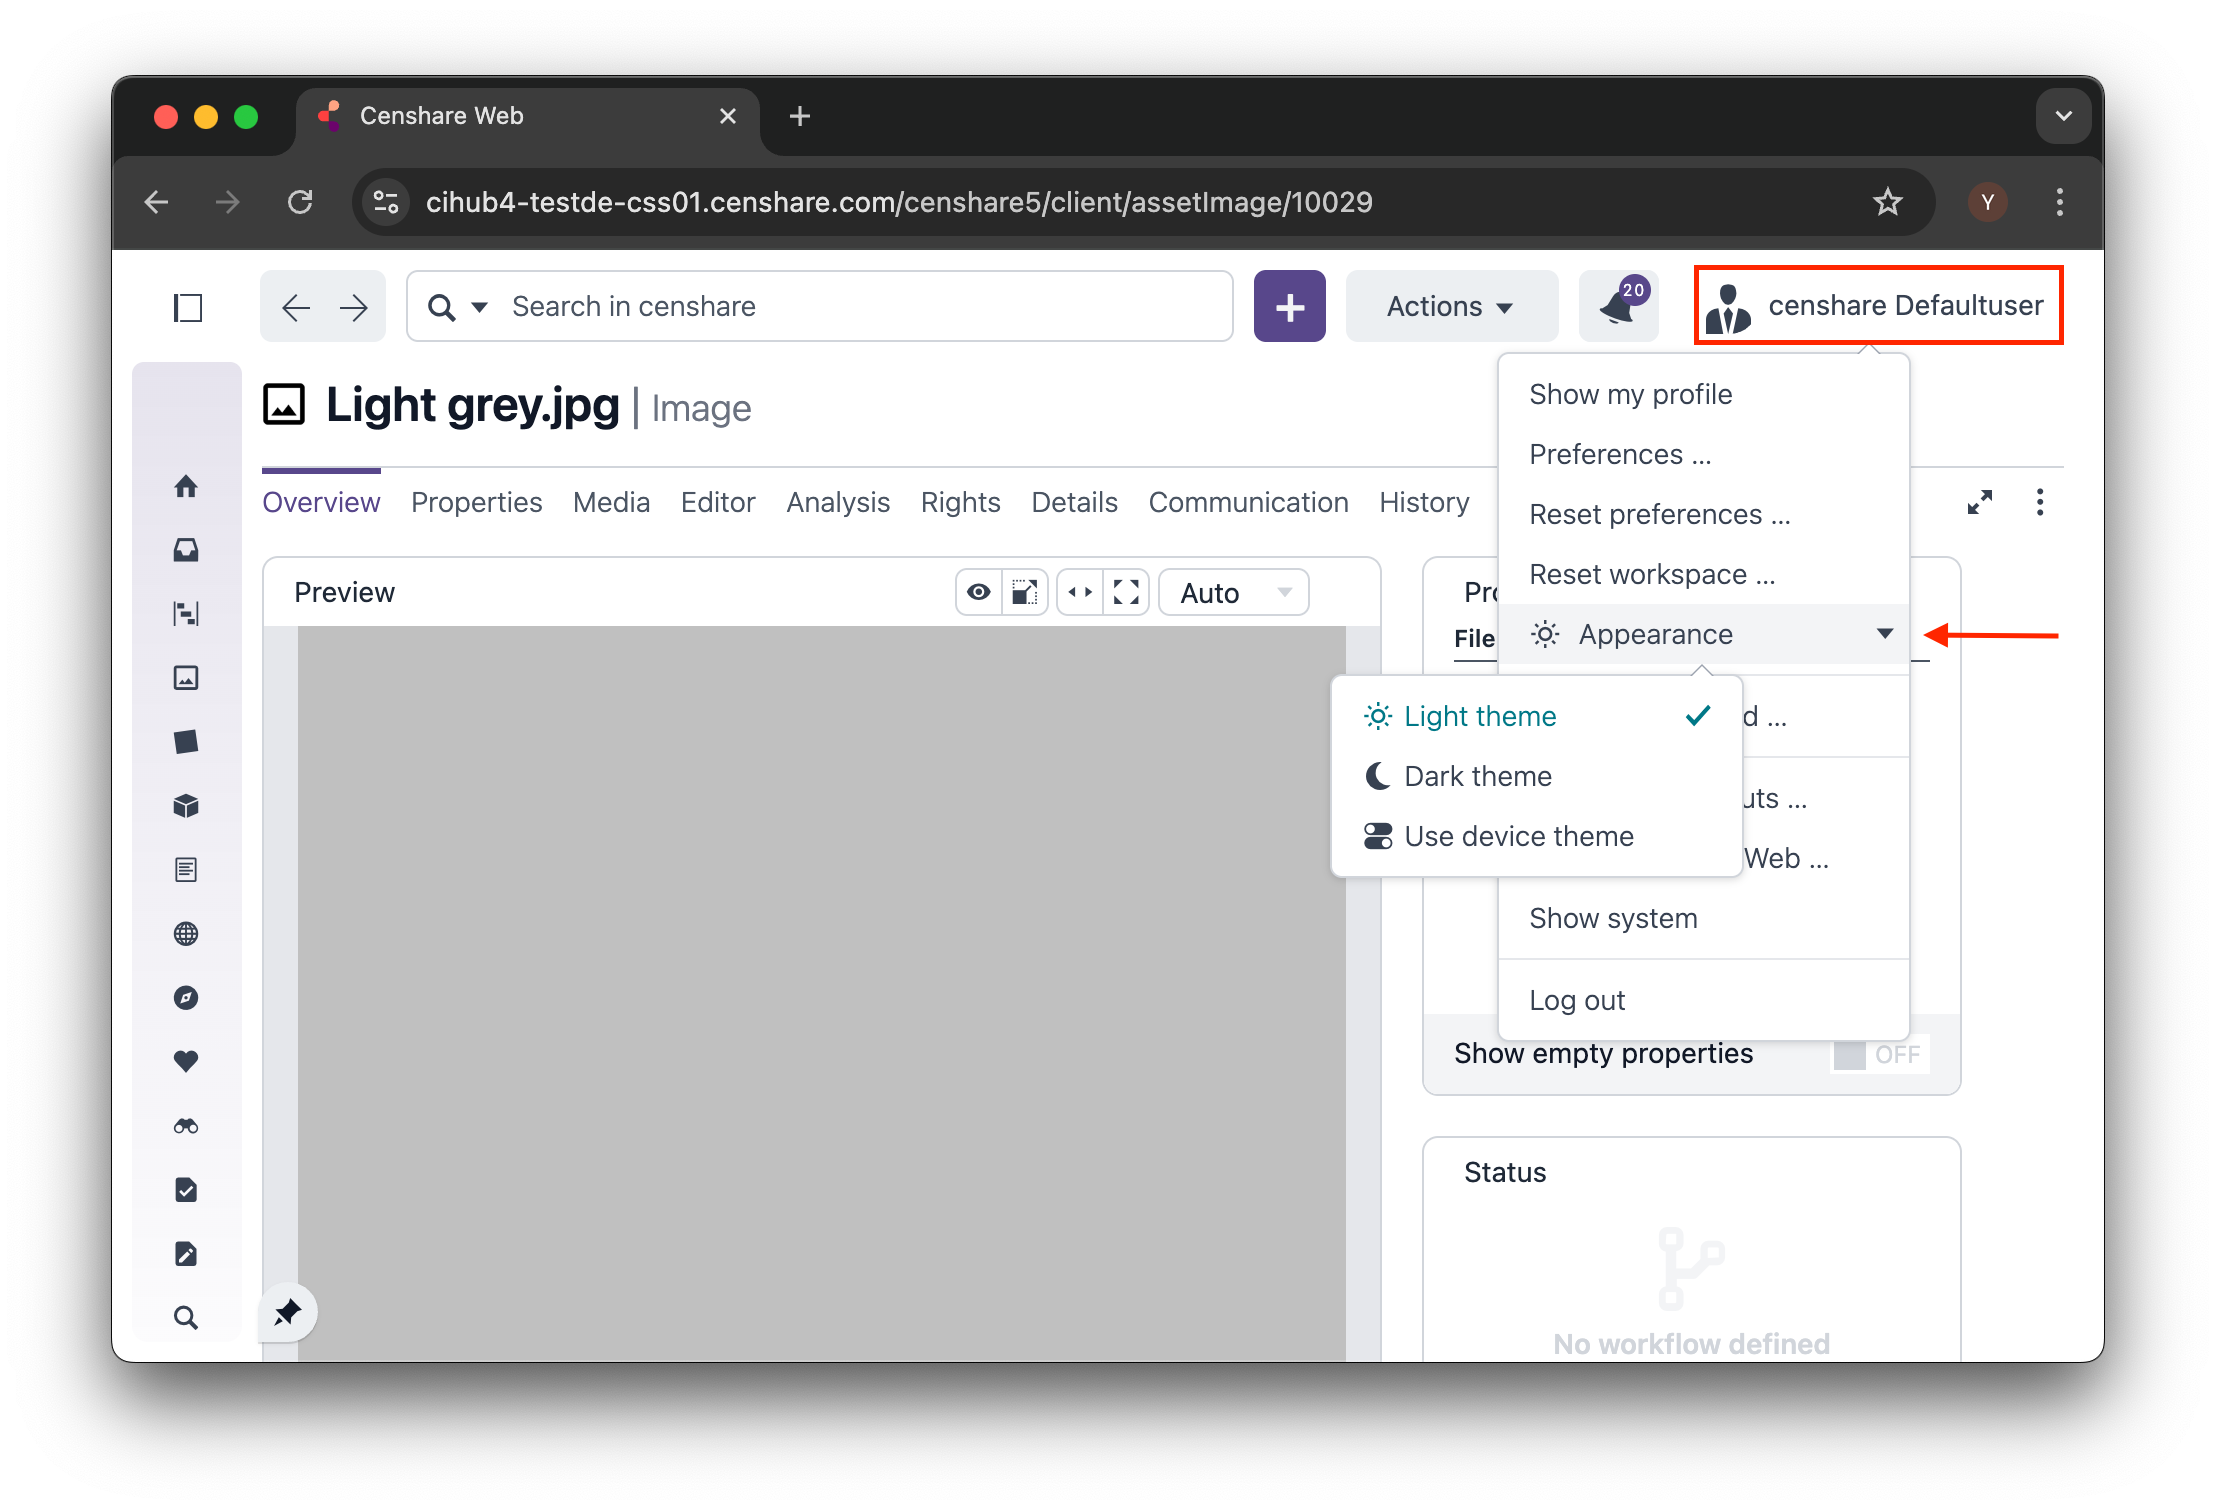Toggle preview eye visibility icon
Viewport: 2216px width, 1510px height.
pyautogui.click(x=979, y=593)
